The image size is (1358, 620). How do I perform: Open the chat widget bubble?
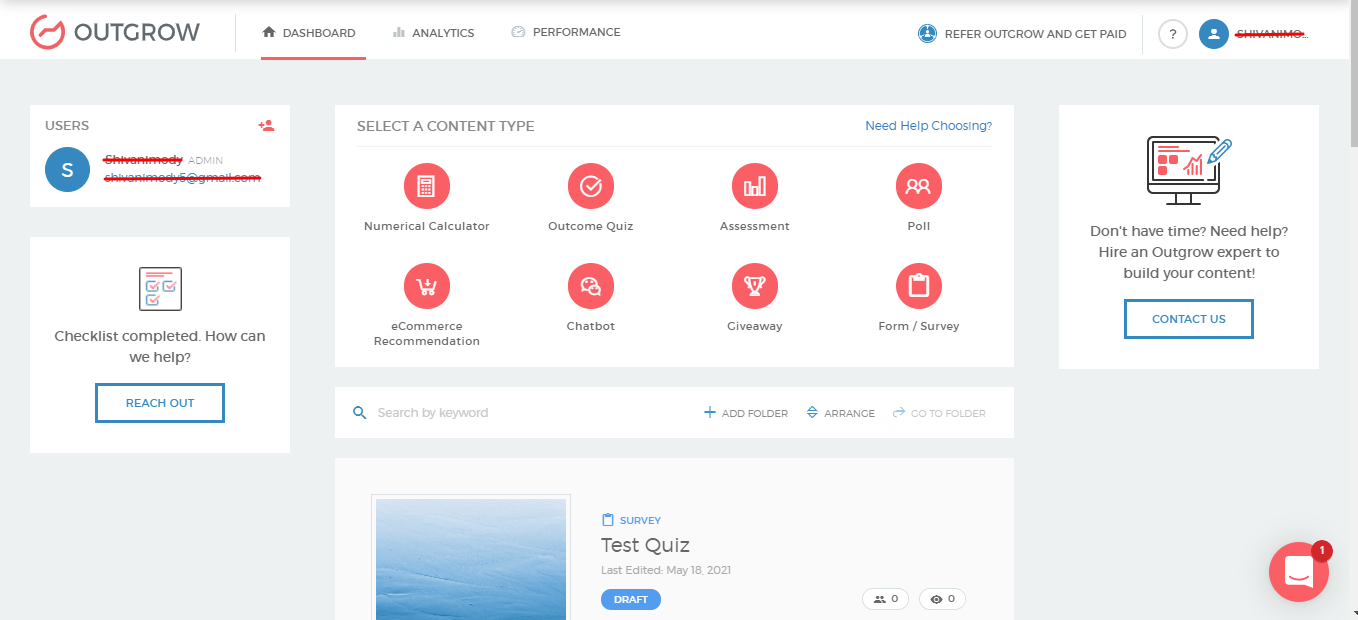(x=1298, y=572)
